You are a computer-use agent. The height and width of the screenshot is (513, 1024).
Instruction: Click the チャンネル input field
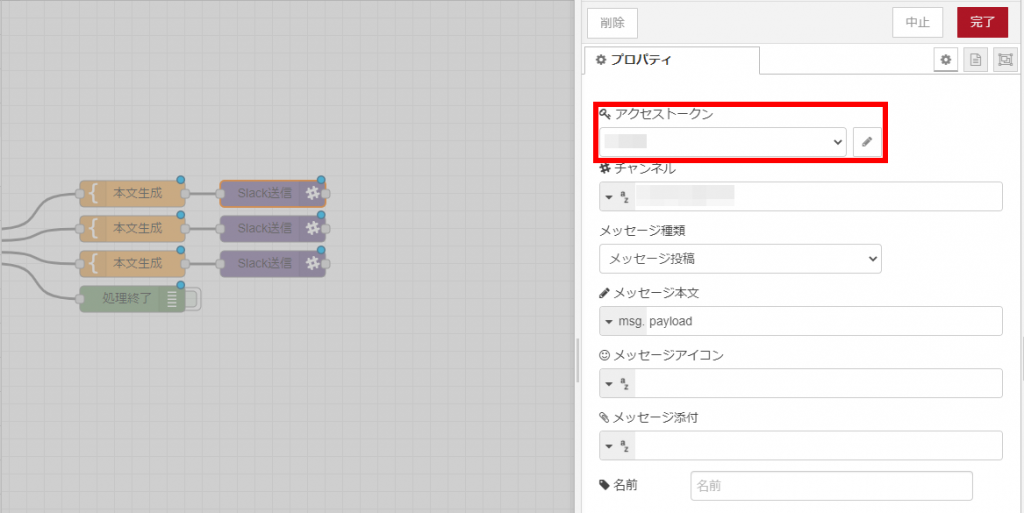point(818,196)
